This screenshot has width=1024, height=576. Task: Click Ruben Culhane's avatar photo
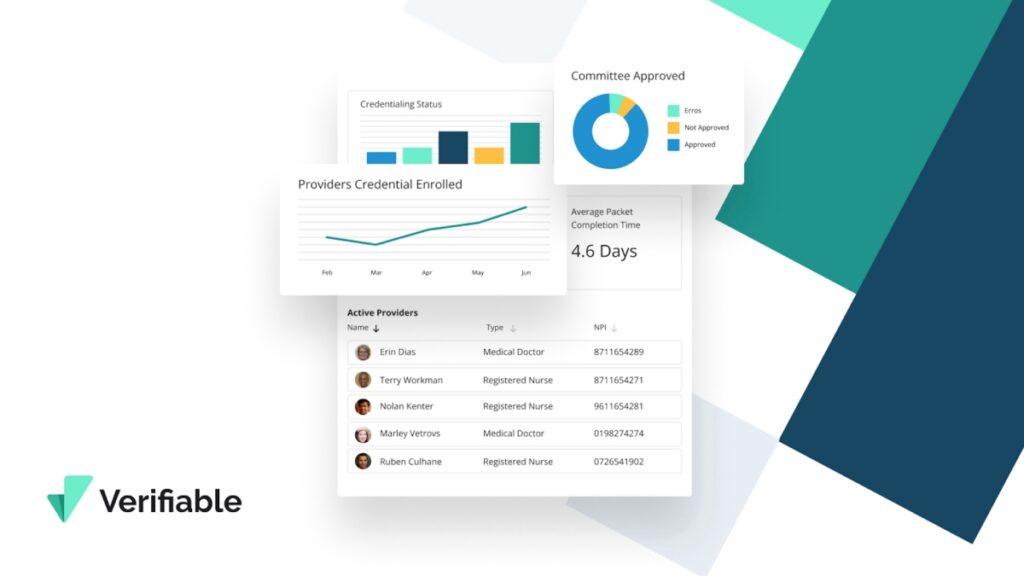363,461
